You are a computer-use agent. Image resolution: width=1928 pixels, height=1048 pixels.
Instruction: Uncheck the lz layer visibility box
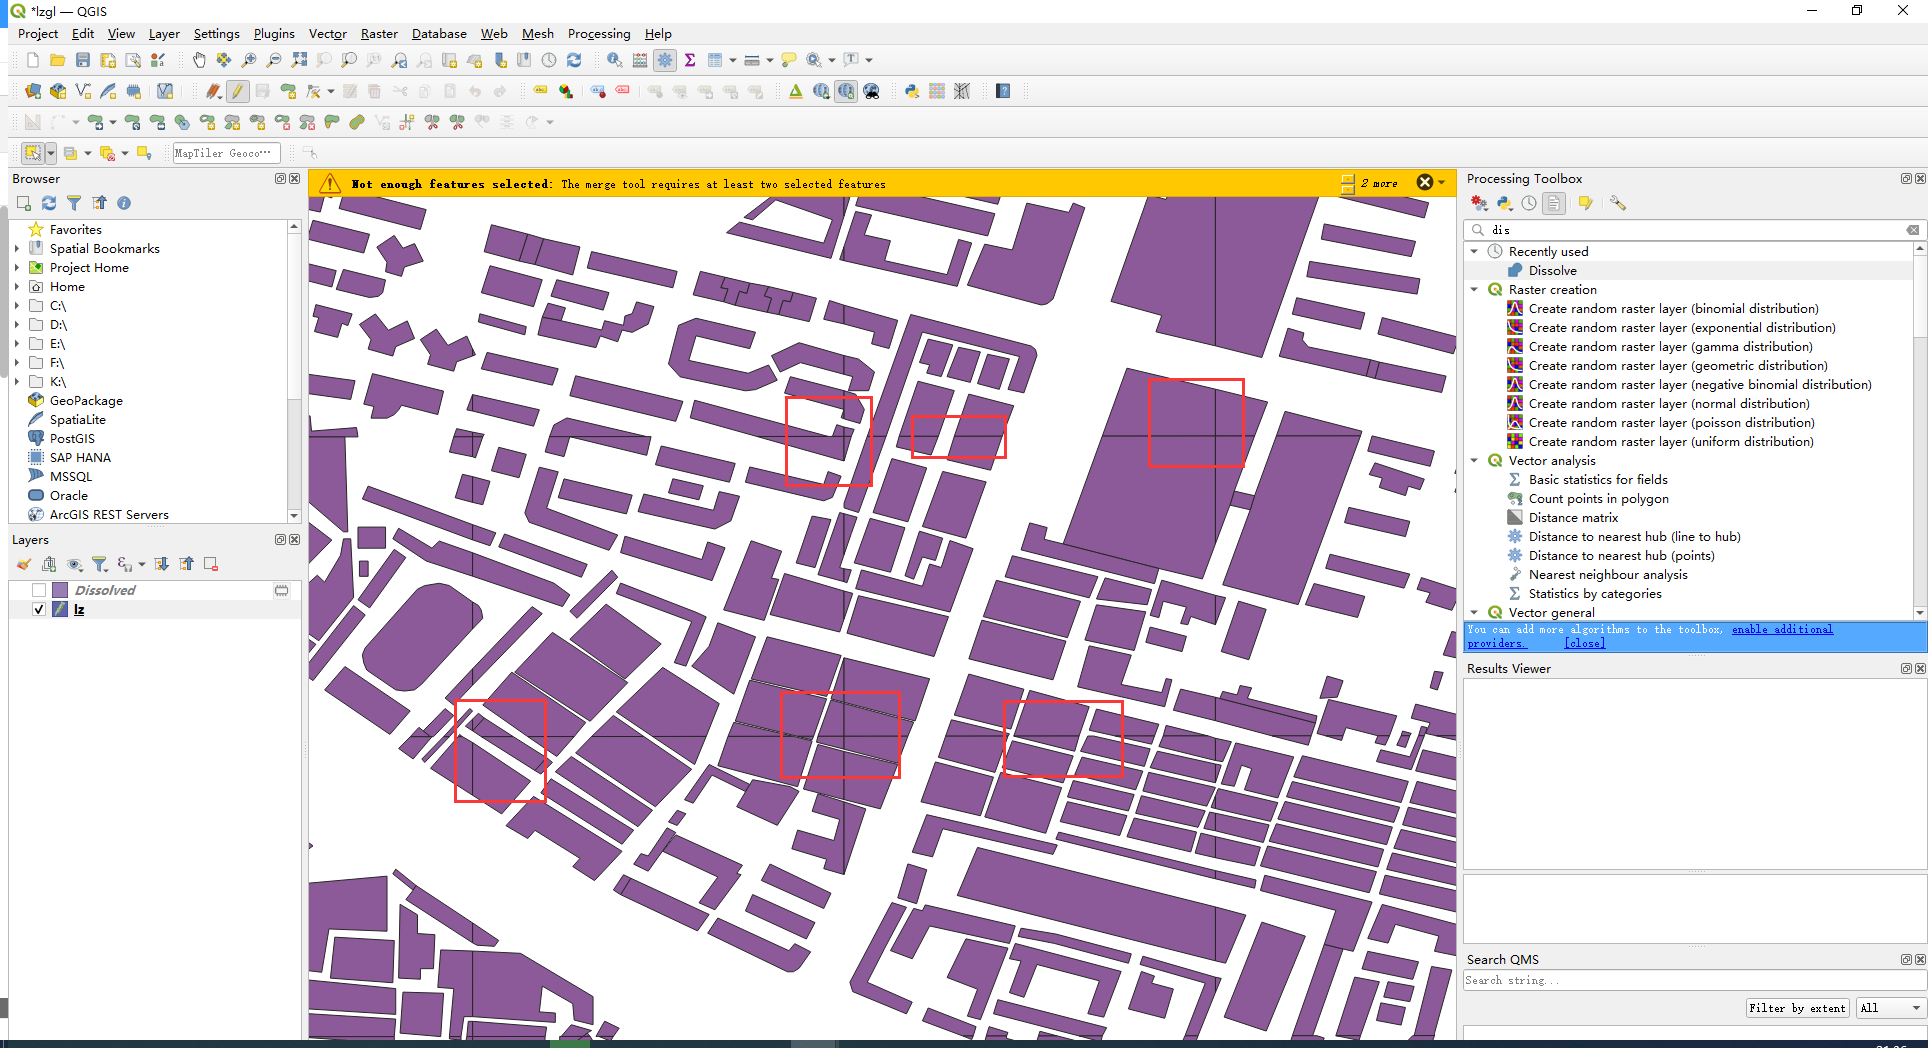[x=39, y=609]
